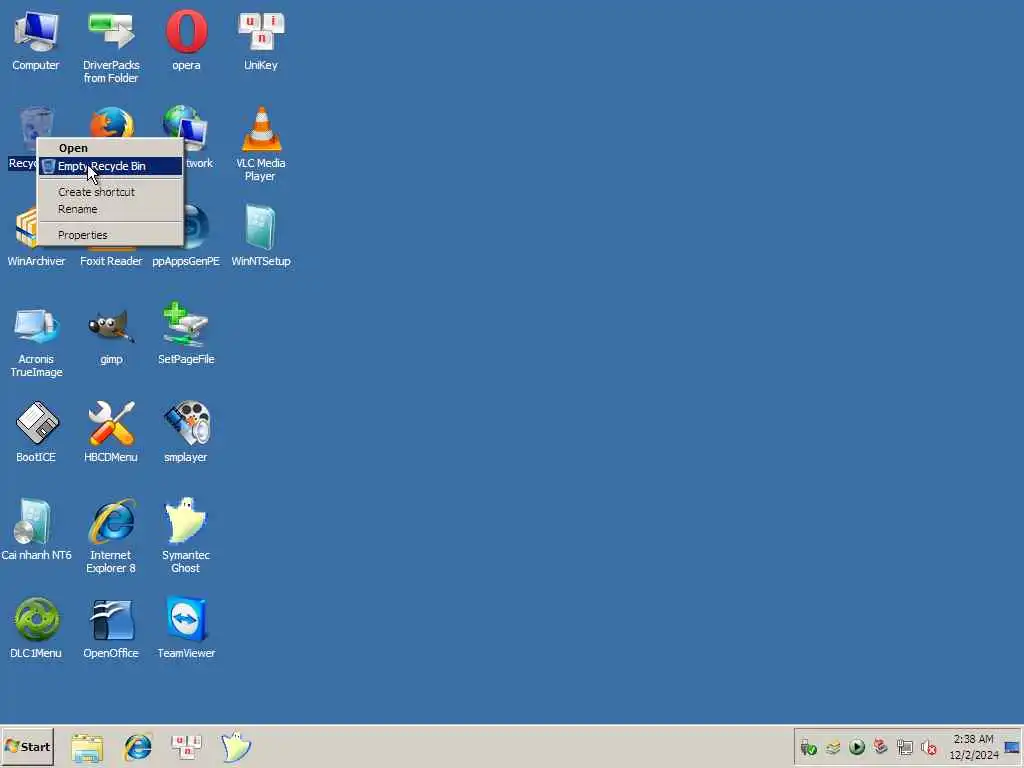Viewport: 1024px width, 768px height.
Task: Select the Cai nhanh NT6 icon
Action: click(x=36, y=530)
